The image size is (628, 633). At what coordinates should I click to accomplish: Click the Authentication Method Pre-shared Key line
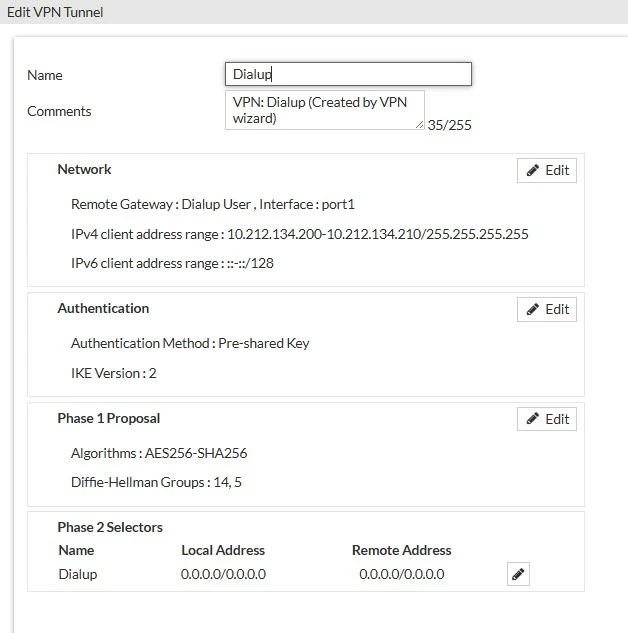pyautogui.click(x=190, y=343)
